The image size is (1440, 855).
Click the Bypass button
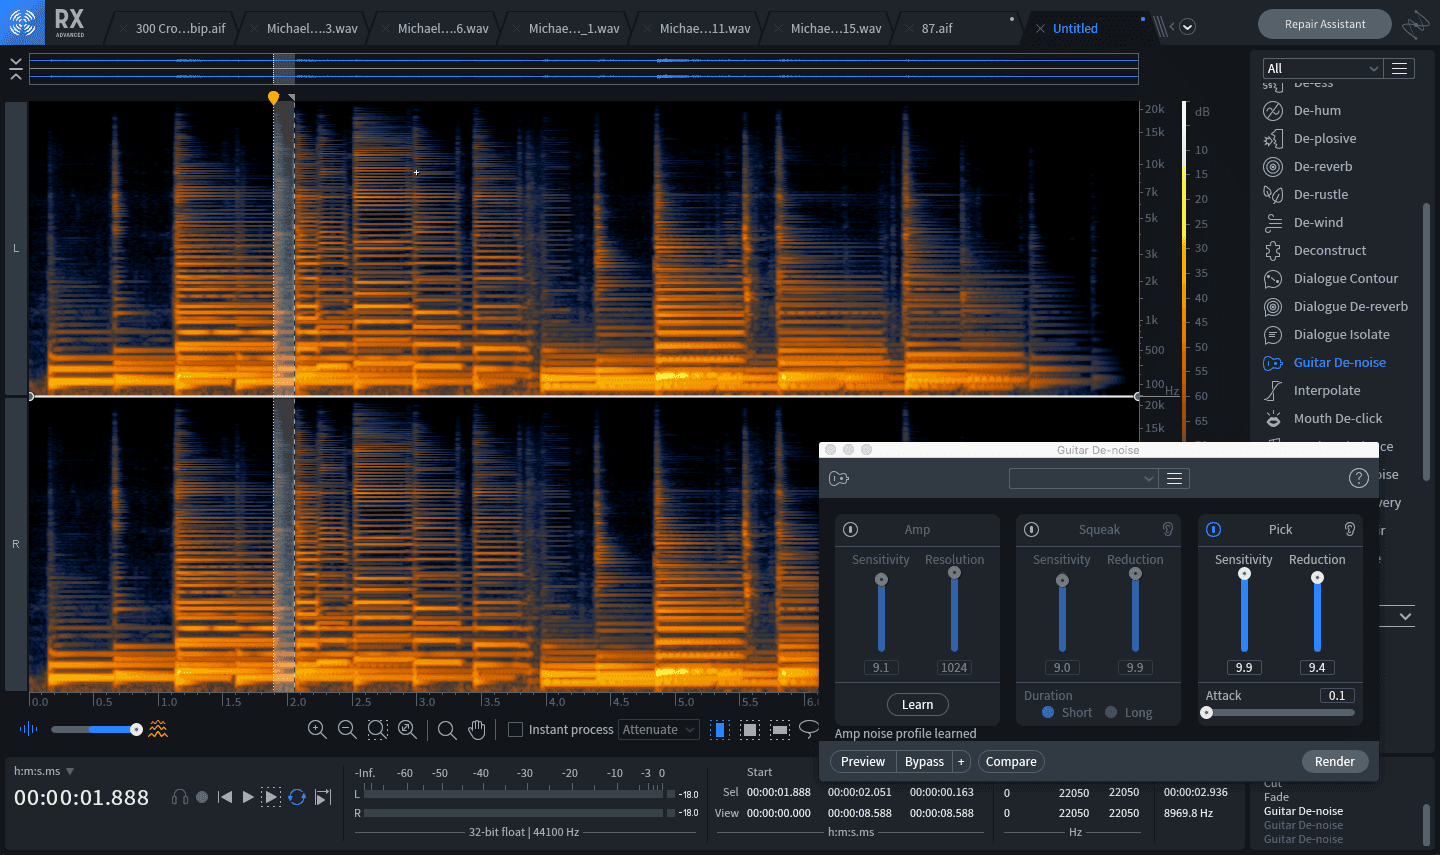click(x=924, y=762)
